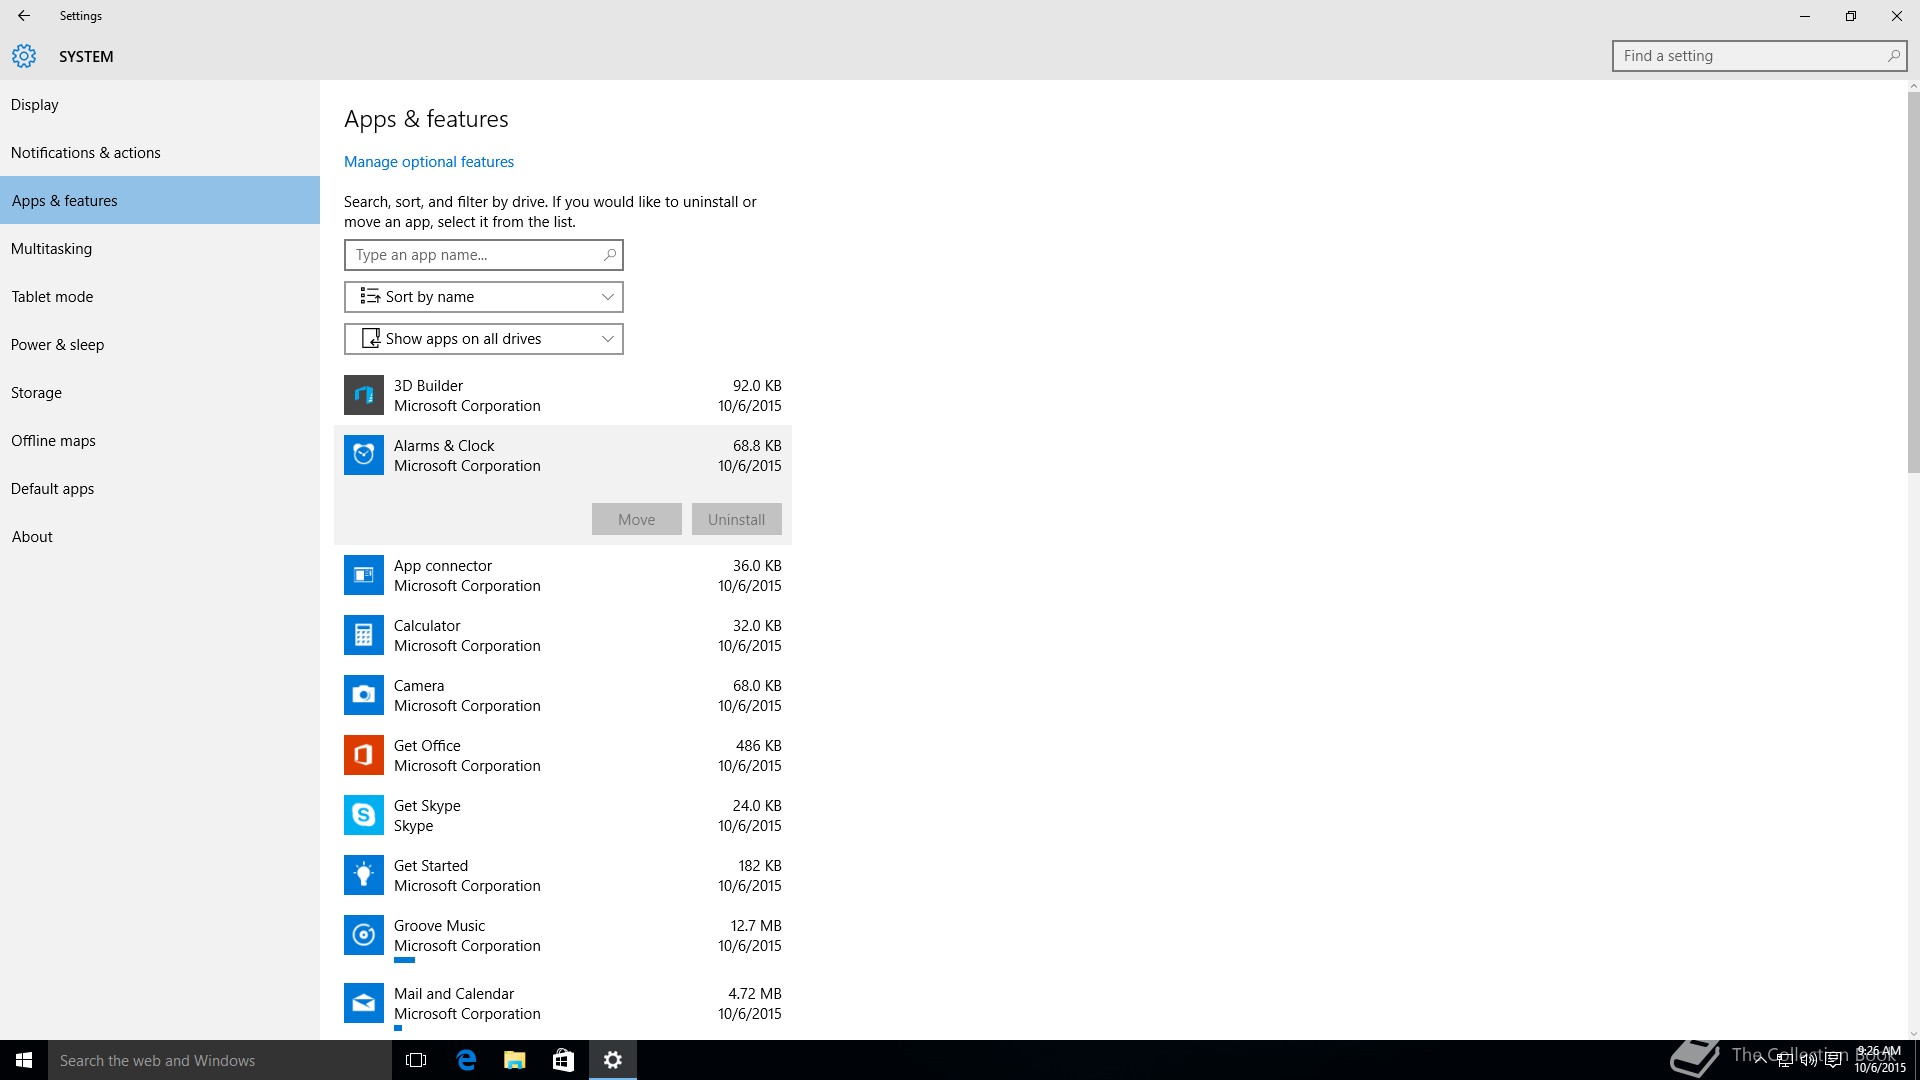Click the Type an app name field
Viewport: 1920px width, 1080px height.
[484, 255]
